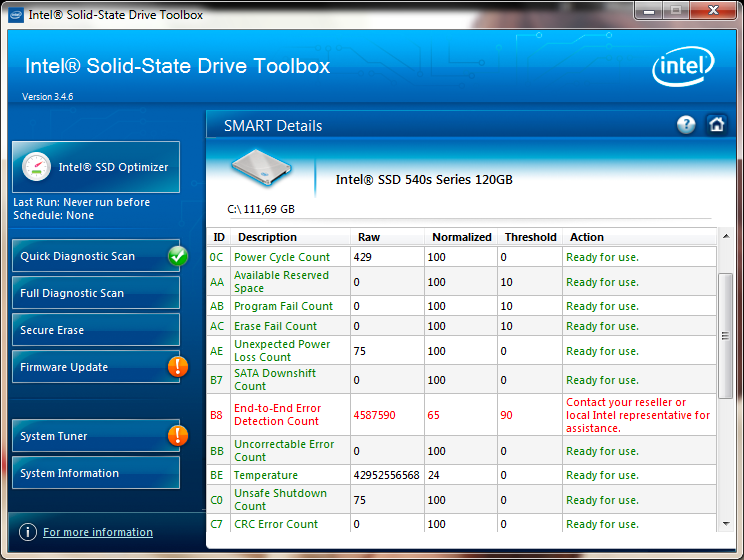Image resolution: width=744 pixels, height=560 pixels.
Task: Click the orange warning icon on System Tuner
Action: (178, 435)
